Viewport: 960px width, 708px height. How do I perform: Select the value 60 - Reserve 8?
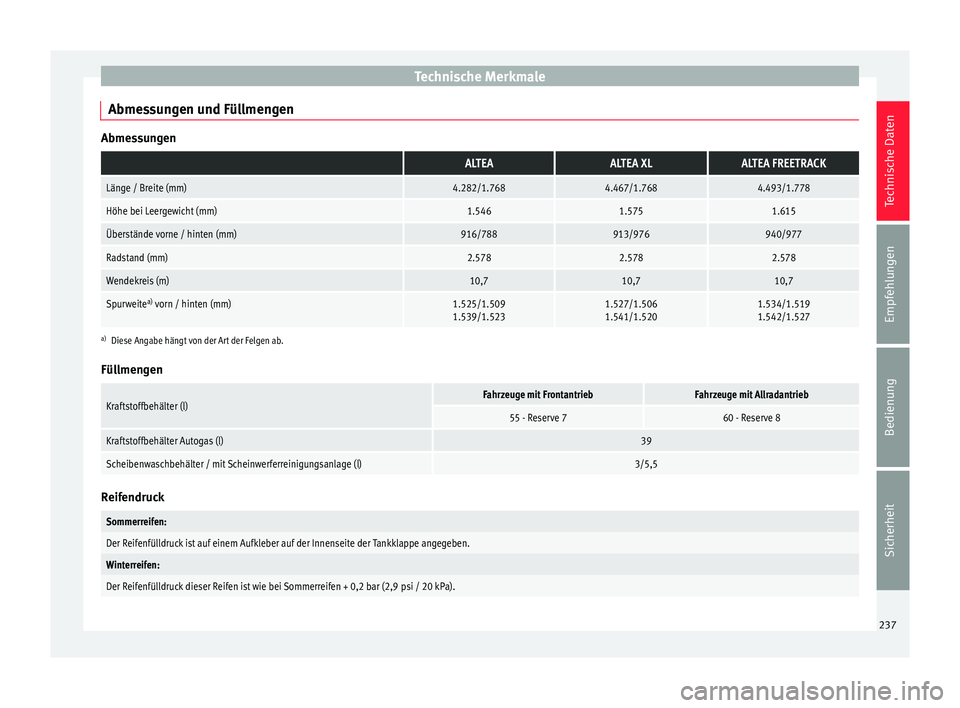click(751, 418)
